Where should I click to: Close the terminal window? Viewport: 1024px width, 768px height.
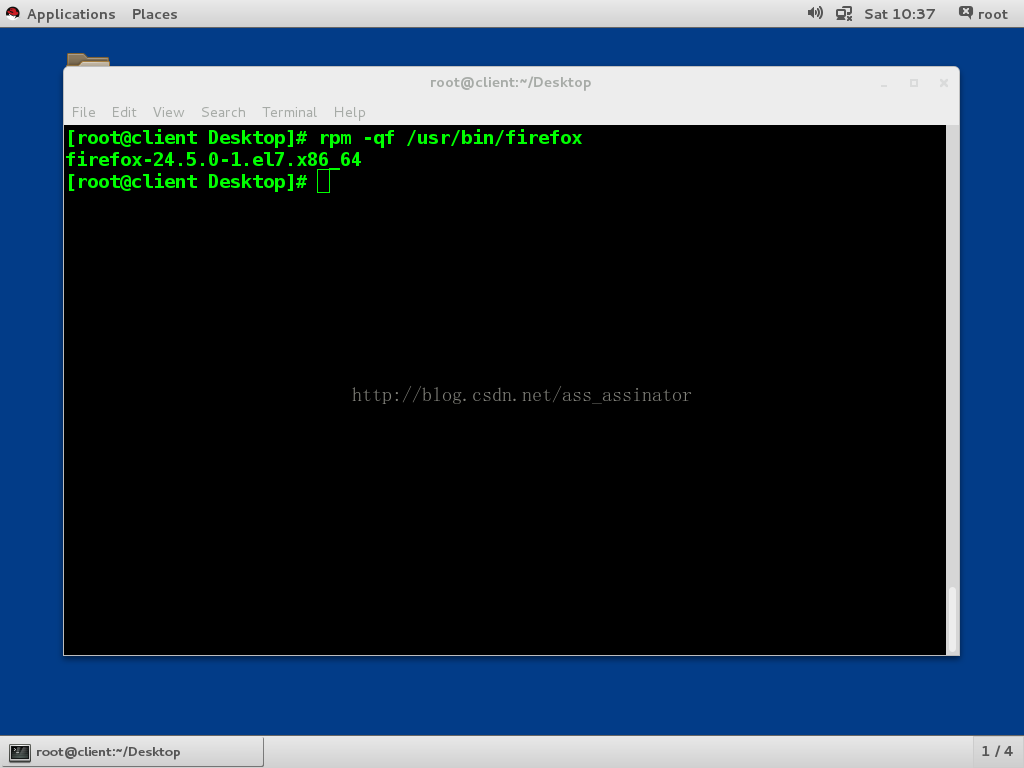[944, 83]
